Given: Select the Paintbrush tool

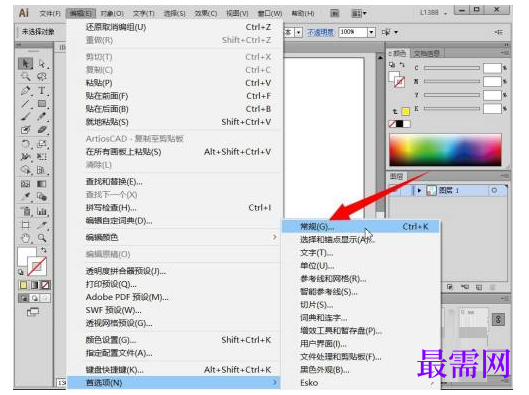Looking at the screenshot, I should [26, 117].
